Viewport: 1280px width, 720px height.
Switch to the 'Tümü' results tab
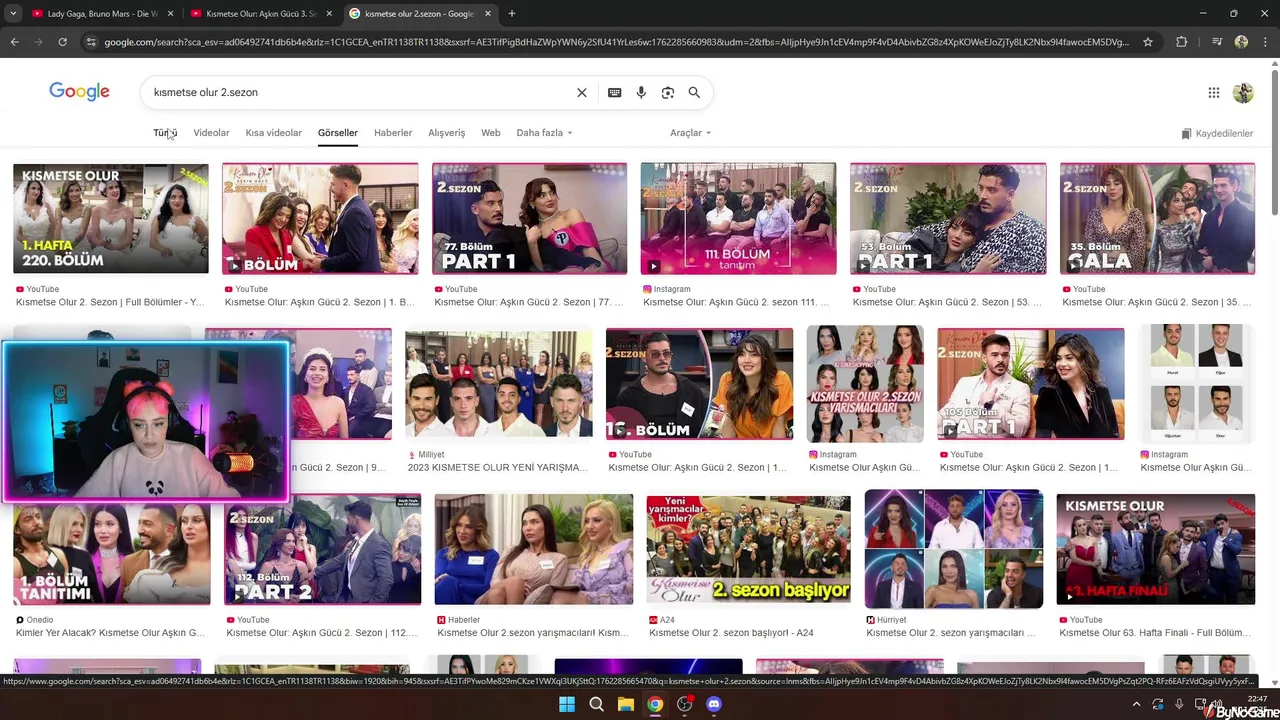click(165, 133)
